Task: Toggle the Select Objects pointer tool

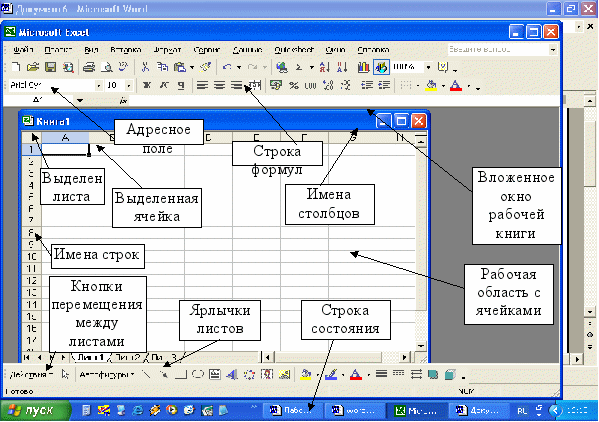Action: [65, 374]
